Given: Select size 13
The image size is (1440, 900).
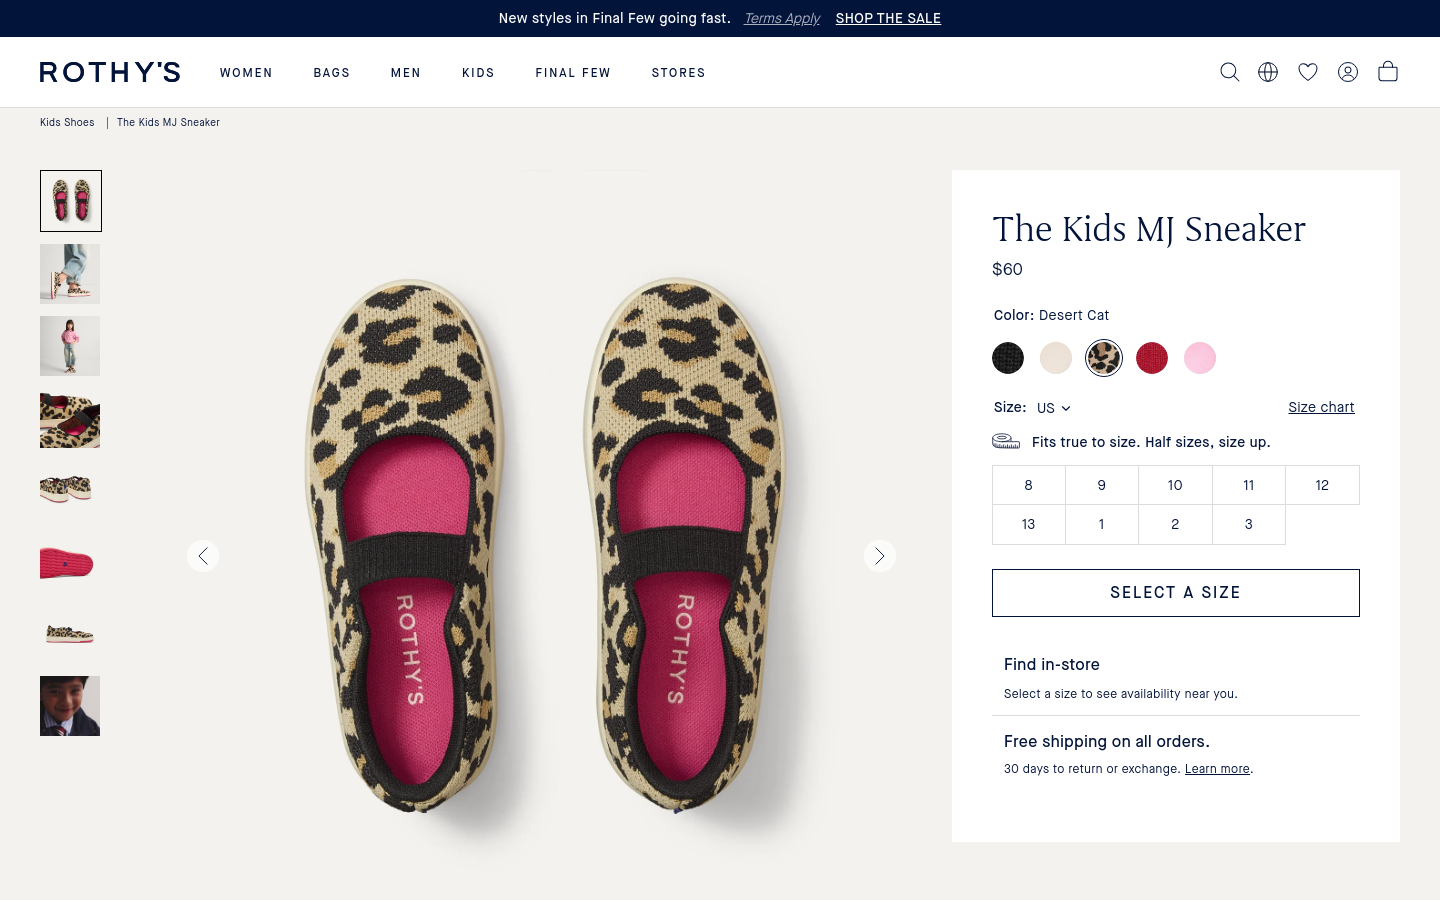Looking at the screenshot, I should click(x=1028, y=524).
